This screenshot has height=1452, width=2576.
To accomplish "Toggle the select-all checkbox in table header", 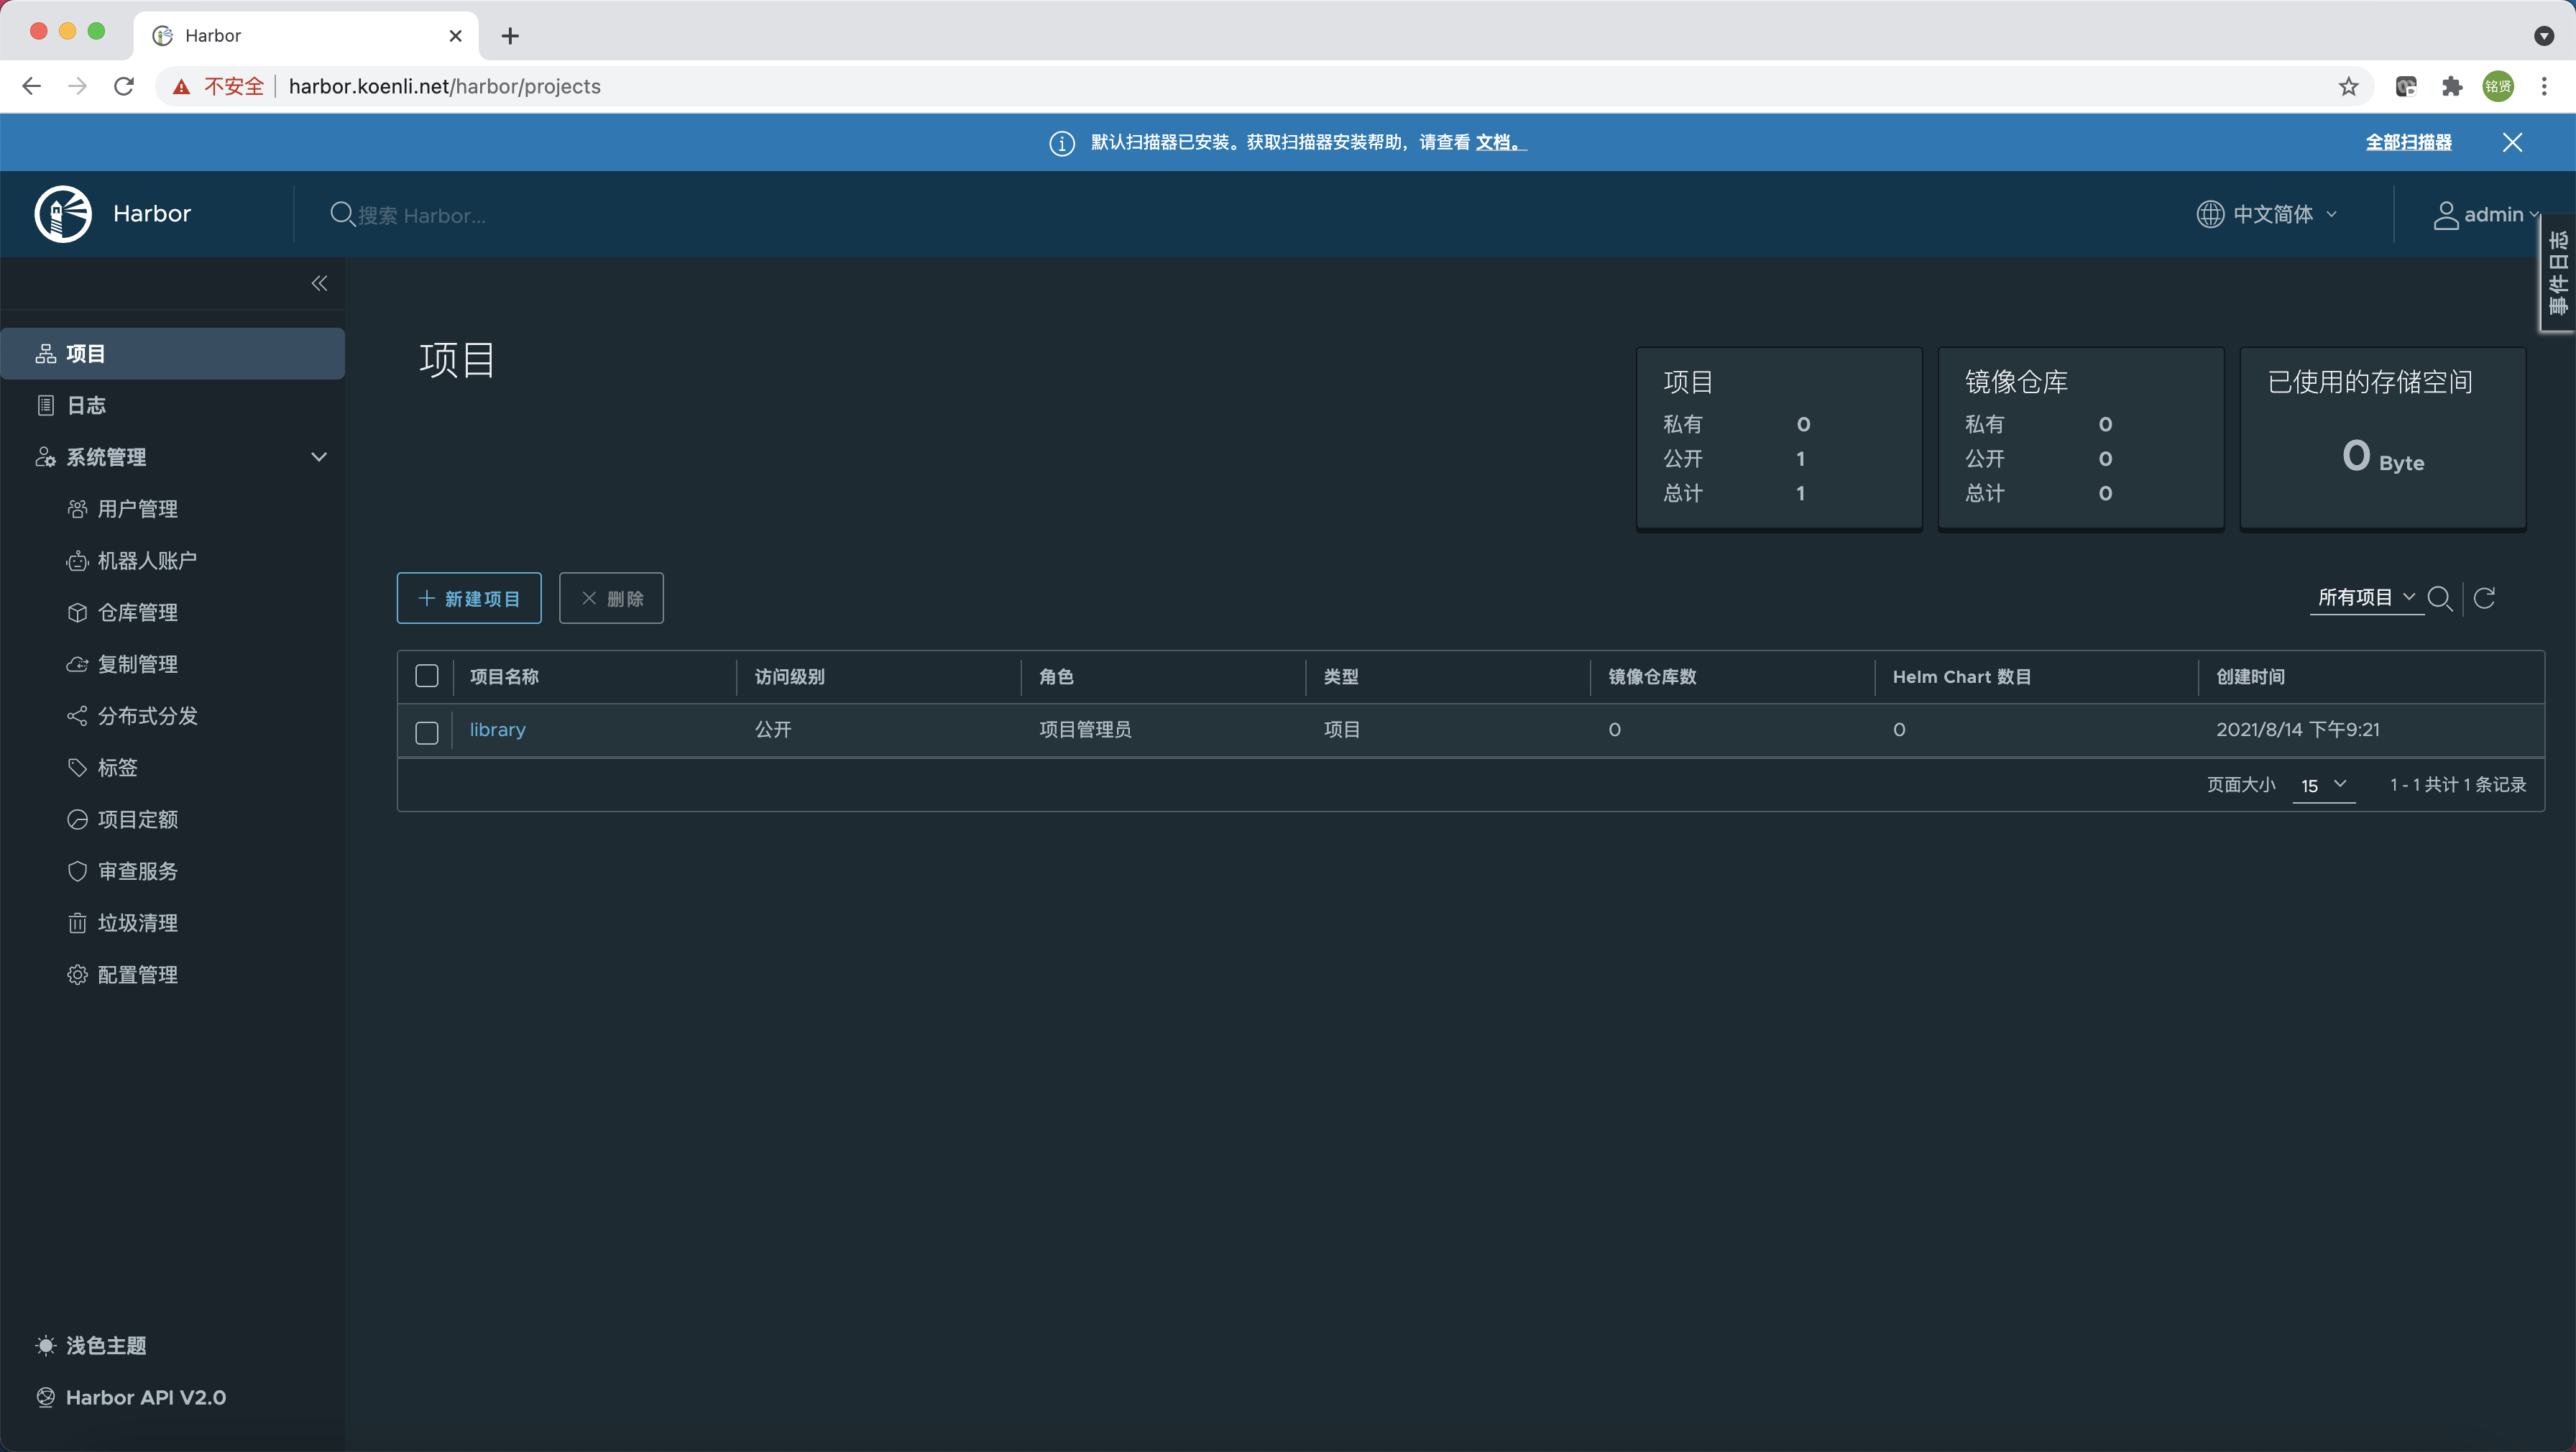I will click(426, 676).
